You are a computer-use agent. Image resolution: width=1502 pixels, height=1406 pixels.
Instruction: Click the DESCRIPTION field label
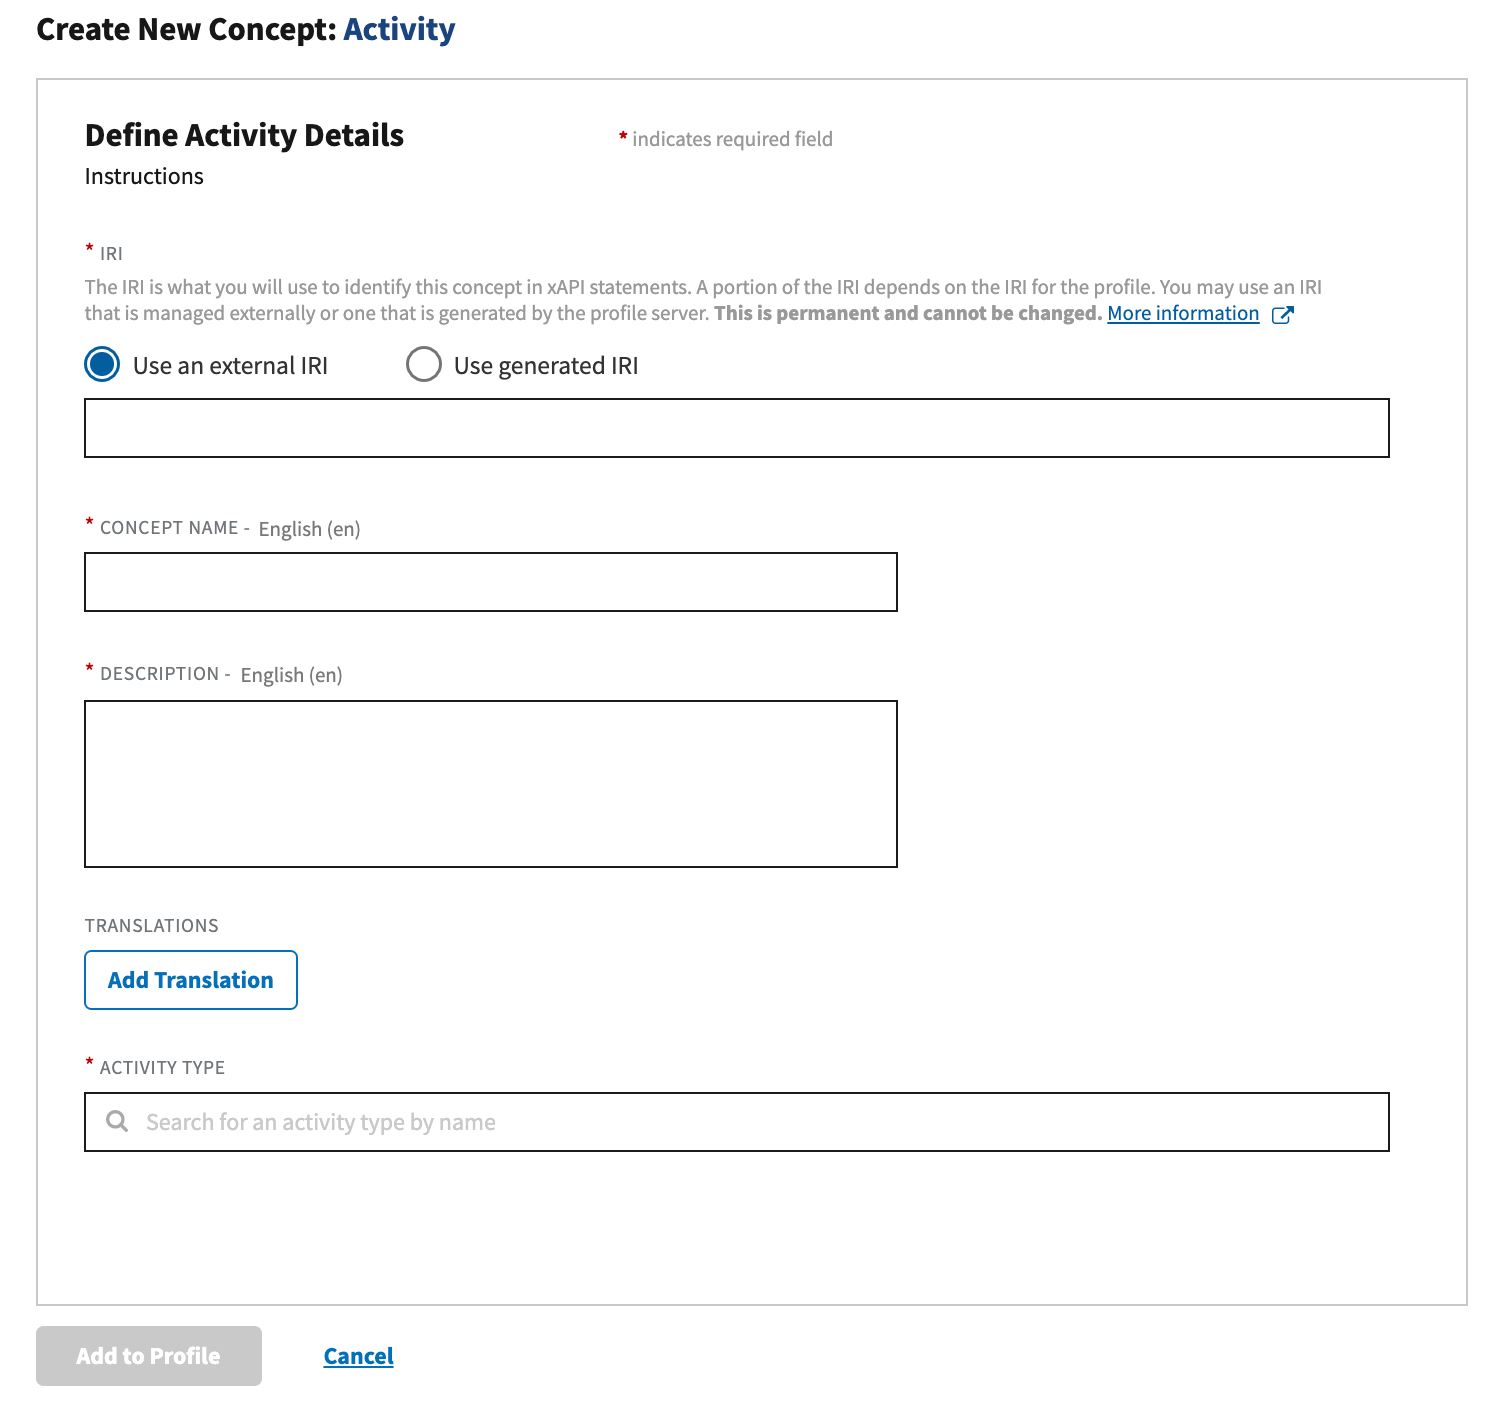(x=159, y=674)
